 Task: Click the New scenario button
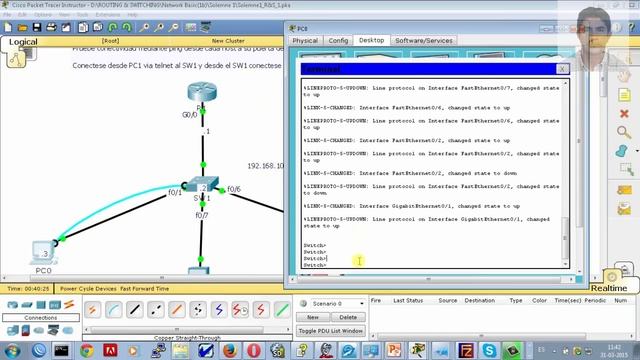coord(313,317)
